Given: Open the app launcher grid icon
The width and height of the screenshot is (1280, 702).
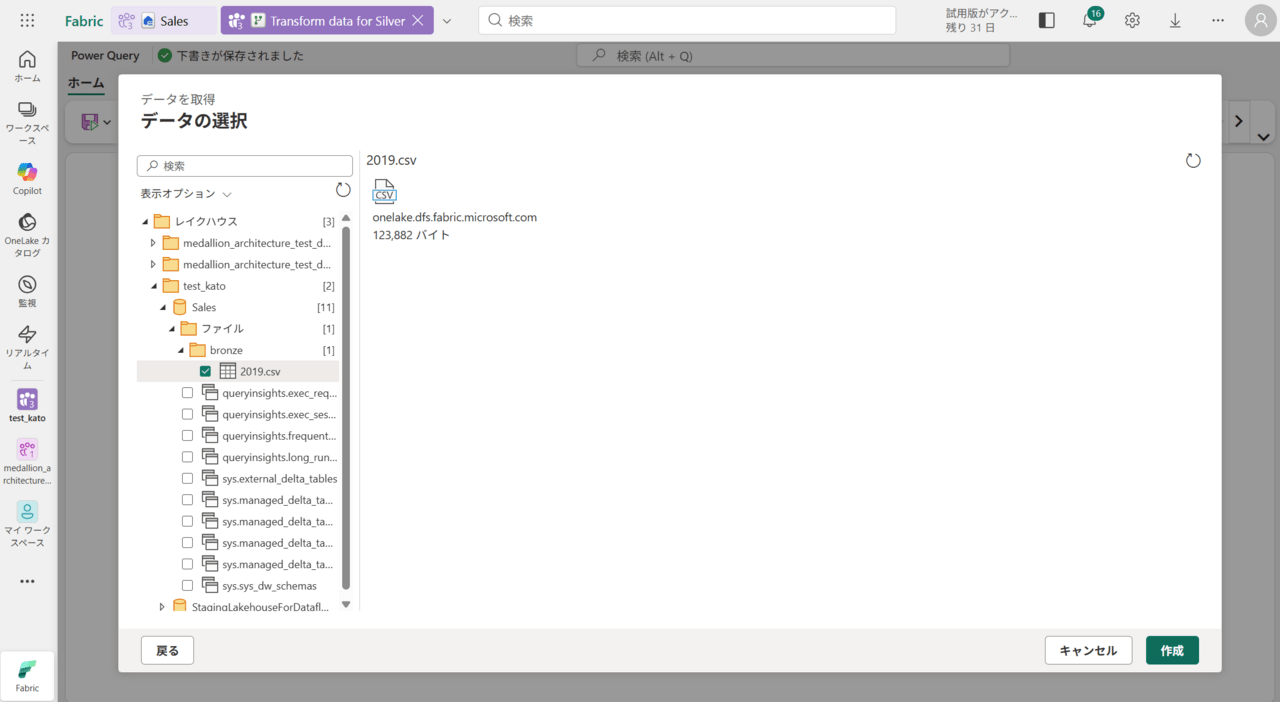Looking at the screenshot, I should point(27,20).
